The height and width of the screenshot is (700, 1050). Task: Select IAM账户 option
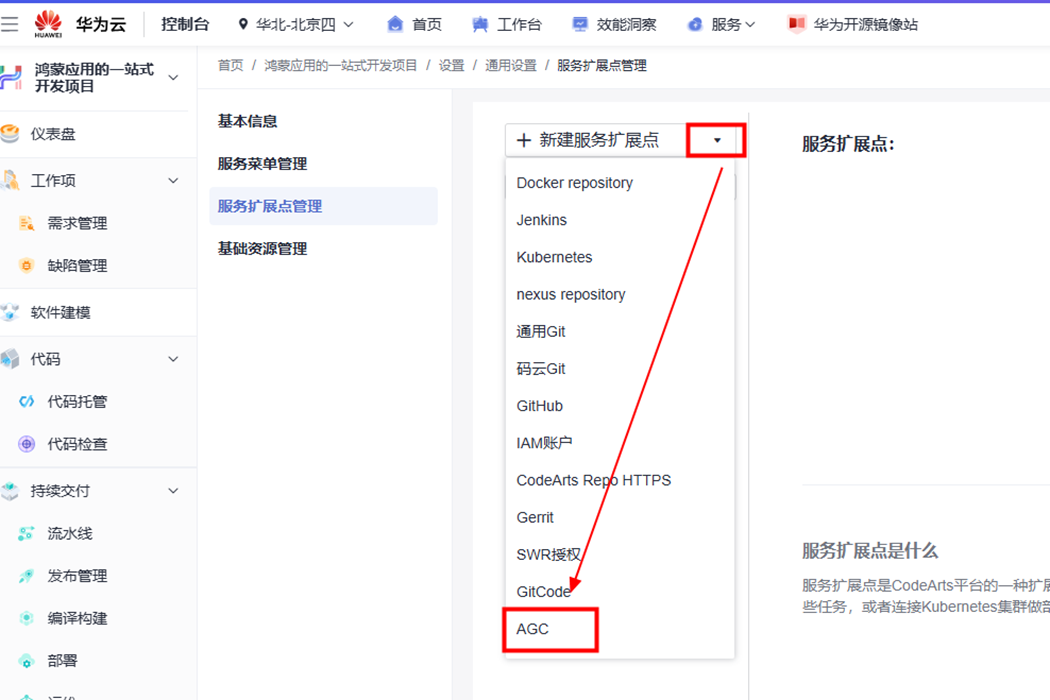pos(619,443)
